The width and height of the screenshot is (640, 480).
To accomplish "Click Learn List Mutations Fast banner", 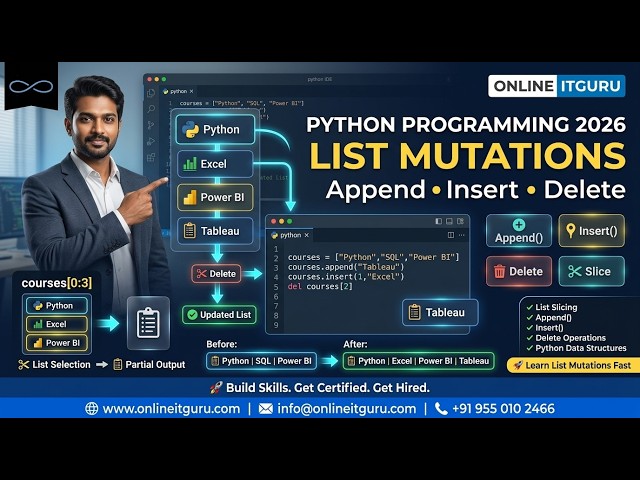I will 573,365.
